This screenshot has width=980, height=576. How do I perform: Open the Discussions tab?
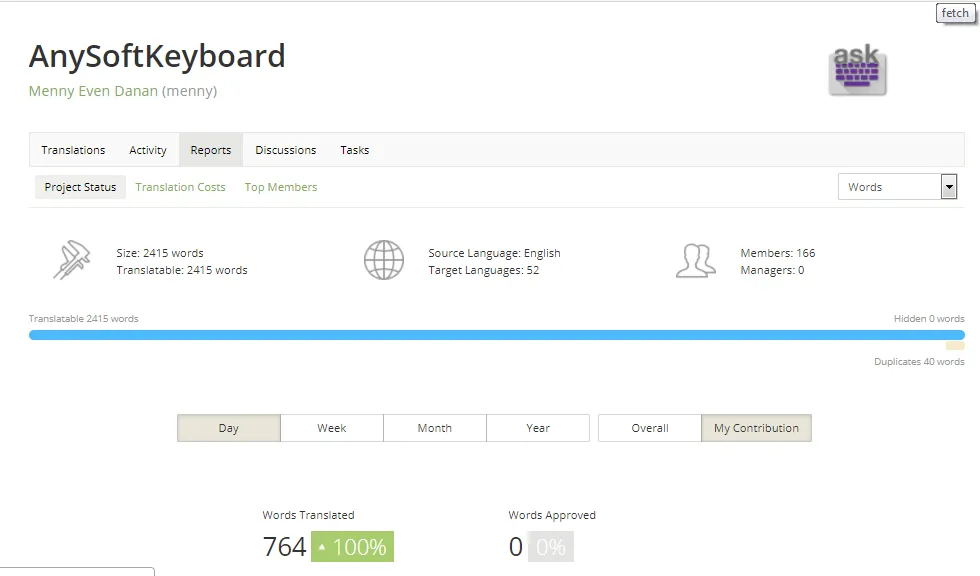286,150
